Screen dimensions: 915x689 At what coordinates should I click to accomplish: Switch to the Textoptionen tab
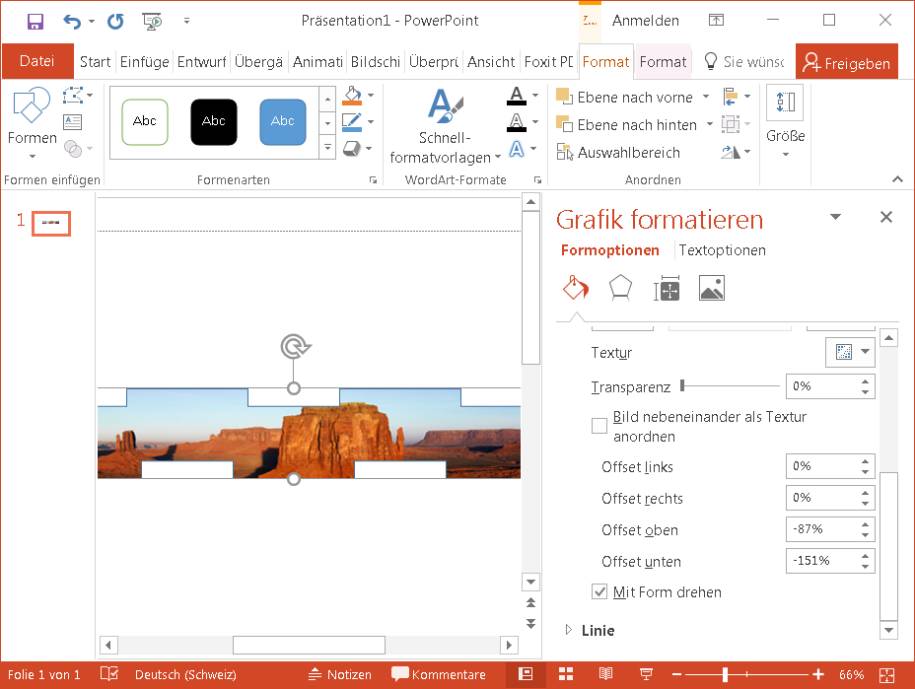click(722, 250)
